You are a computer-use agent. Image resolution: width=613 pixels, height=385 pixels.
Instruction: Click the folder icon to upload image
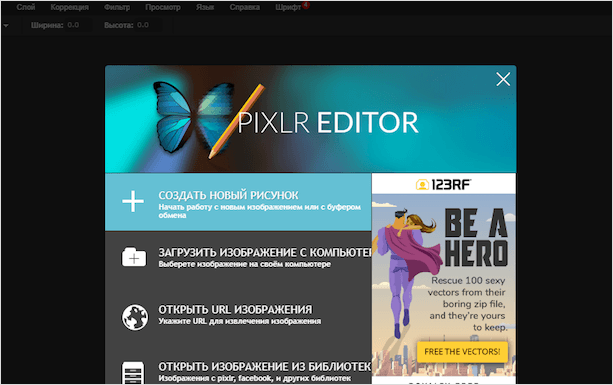[134, 257]
